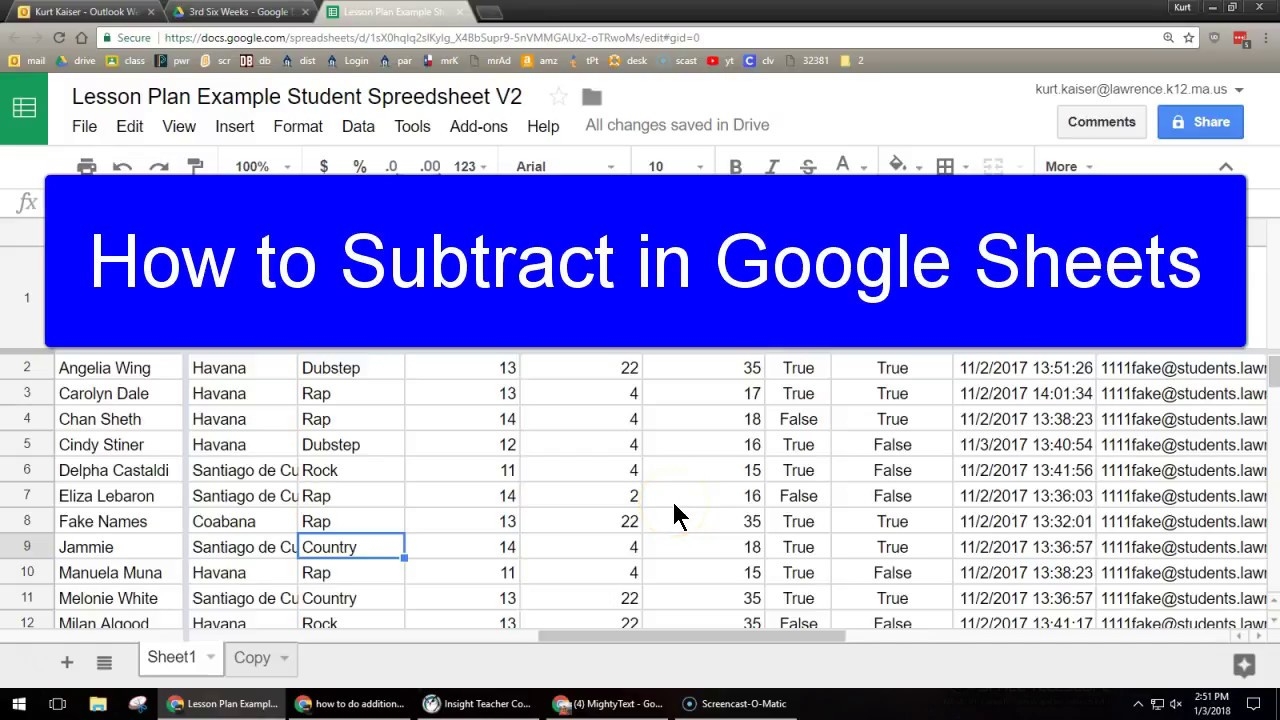Decrease decimal places
The height and width of the screenshot is (720, 1280).
click(390, 166)
